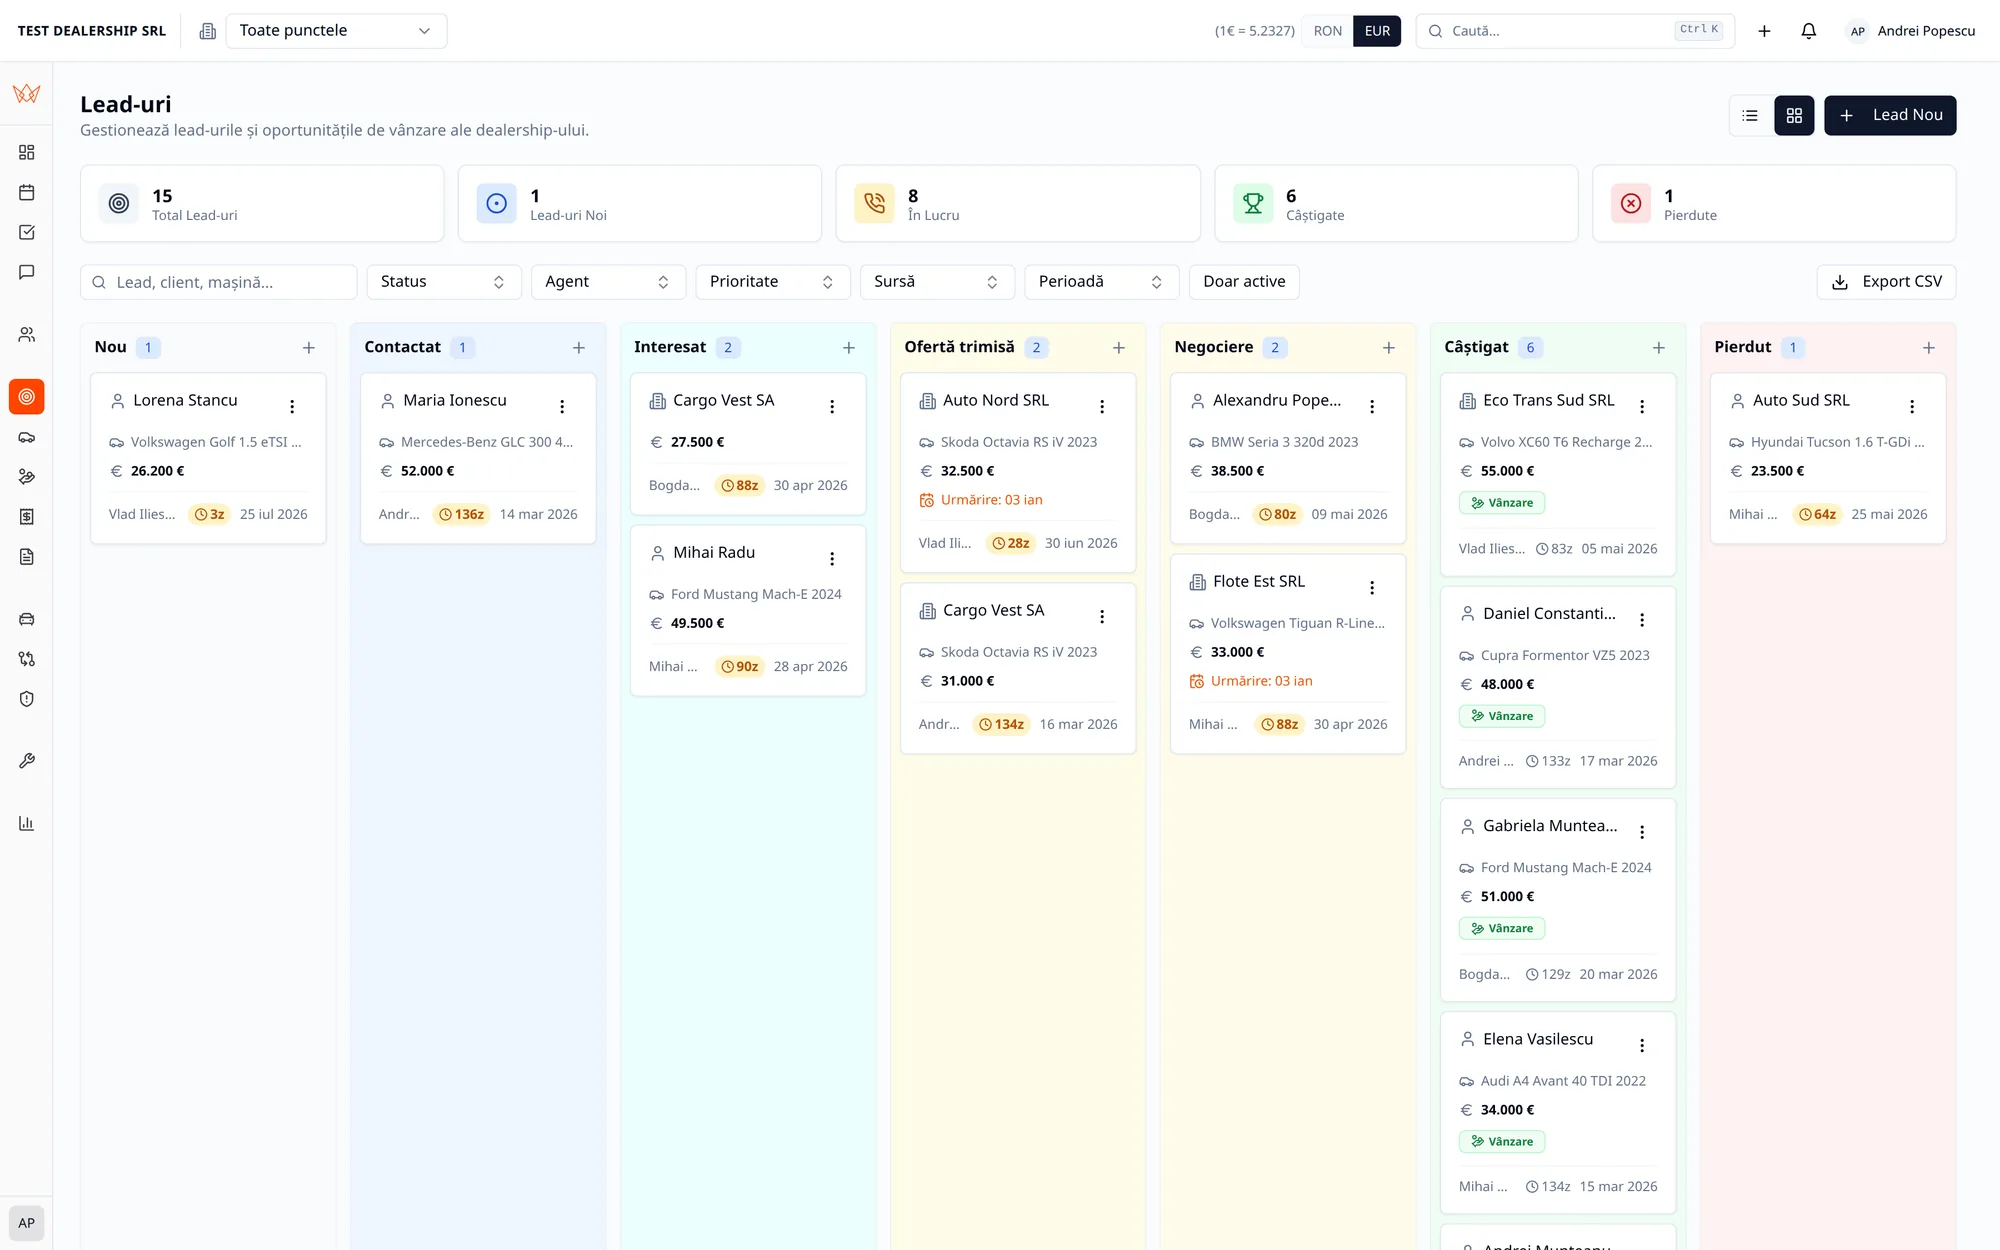2000x1250 pixels.
Task: Click the În Lucru stat card
Action: coord(1018,203)
